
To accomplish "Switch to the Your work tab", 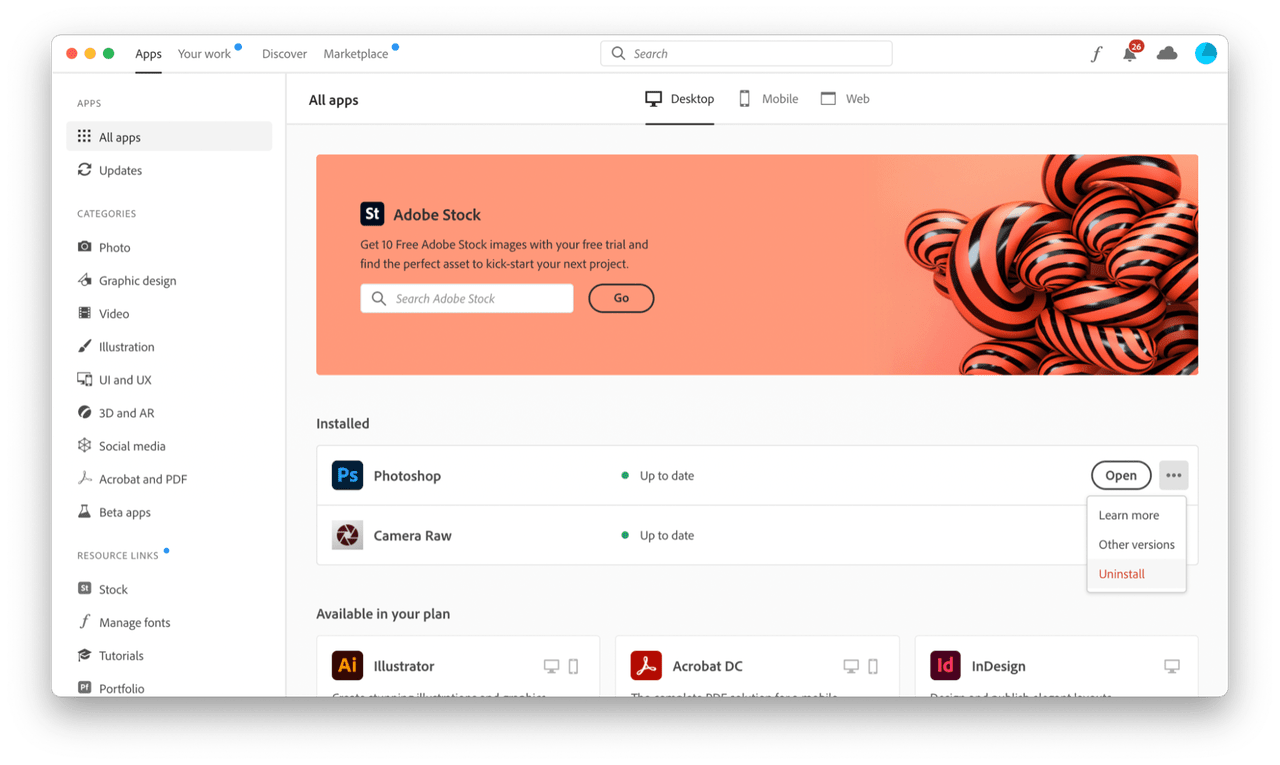I will [204, 54].
